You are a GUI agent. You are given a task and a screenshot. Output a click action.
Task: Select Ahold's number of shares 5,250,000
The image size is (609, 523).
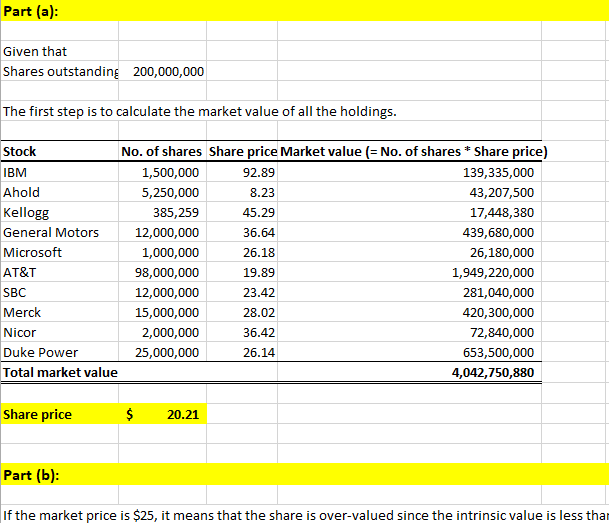click(170, 192)
